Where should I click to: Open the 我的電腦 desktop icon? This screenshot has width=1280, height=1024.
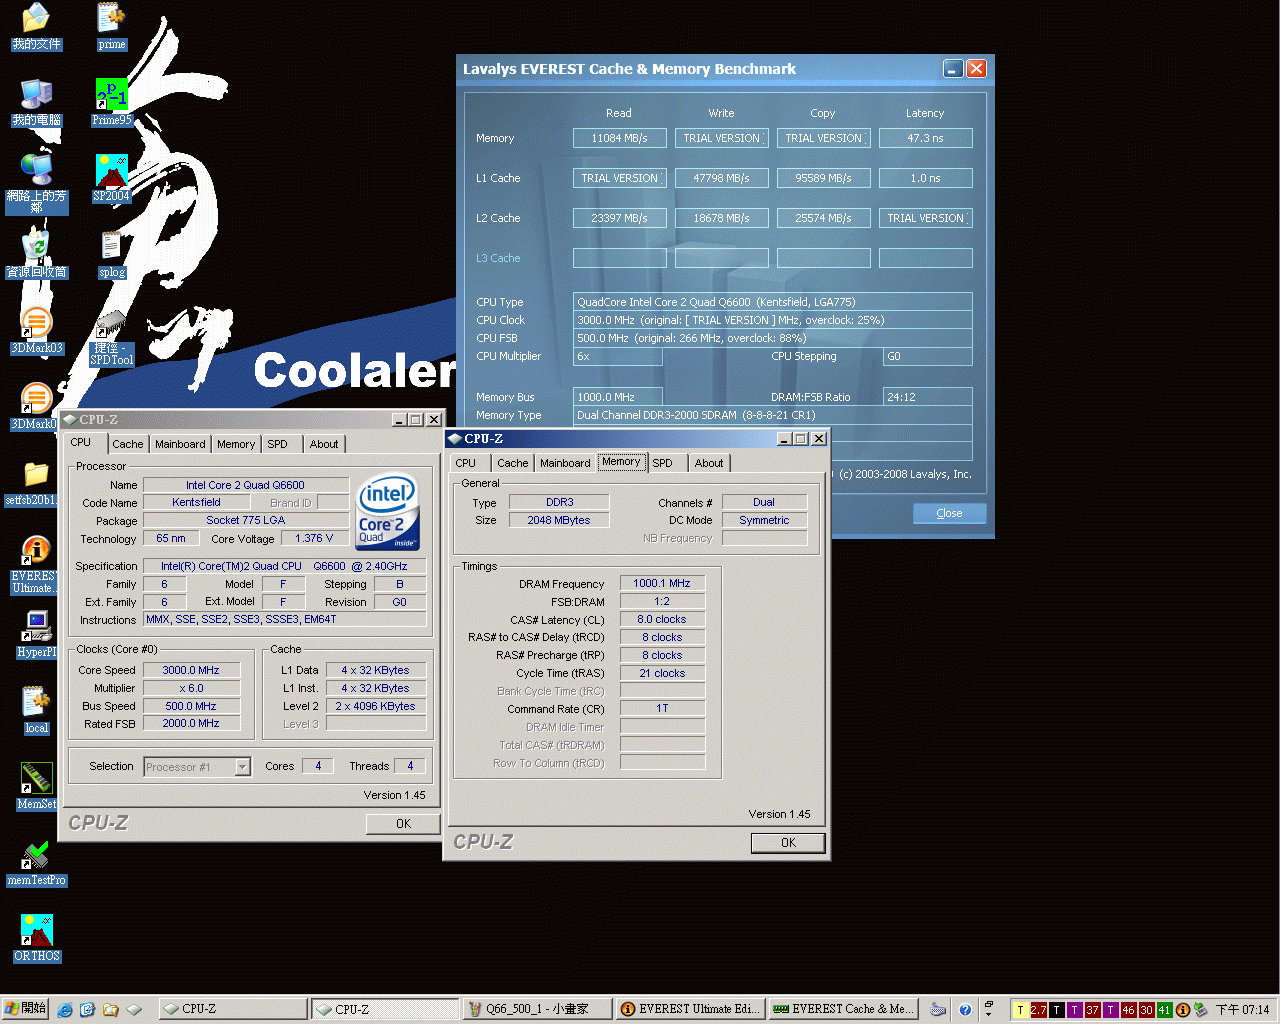(x=36, y=102)
